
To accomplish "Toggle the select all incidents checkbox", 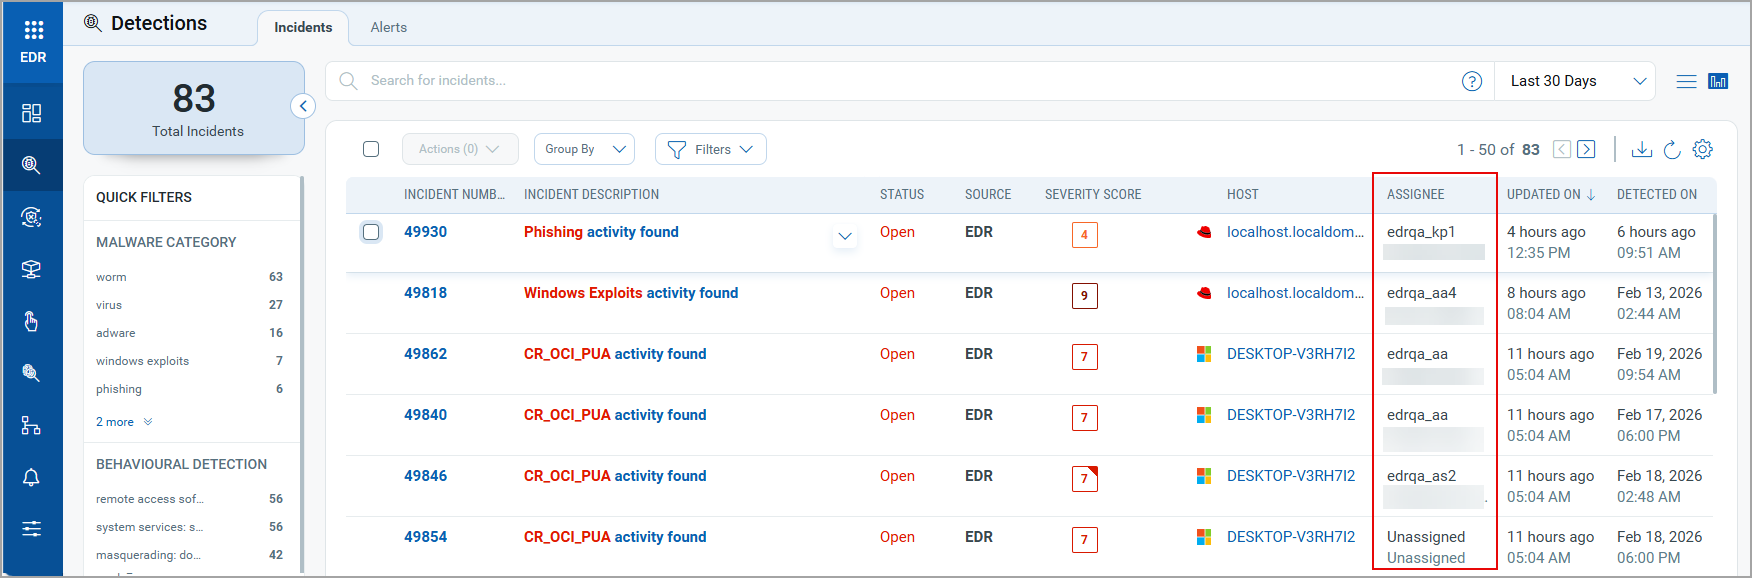I will point(371,149).
